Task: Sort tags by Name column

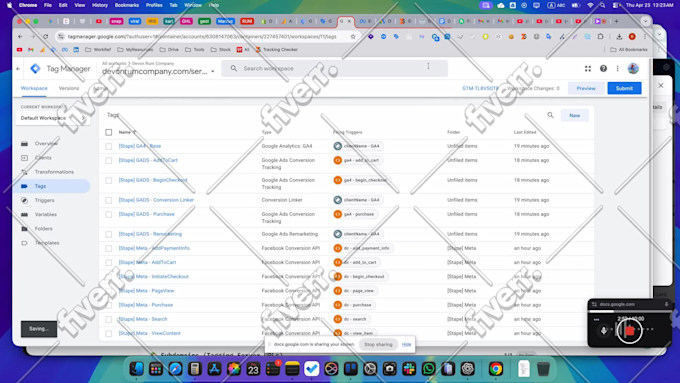Action: click(127, 132)
